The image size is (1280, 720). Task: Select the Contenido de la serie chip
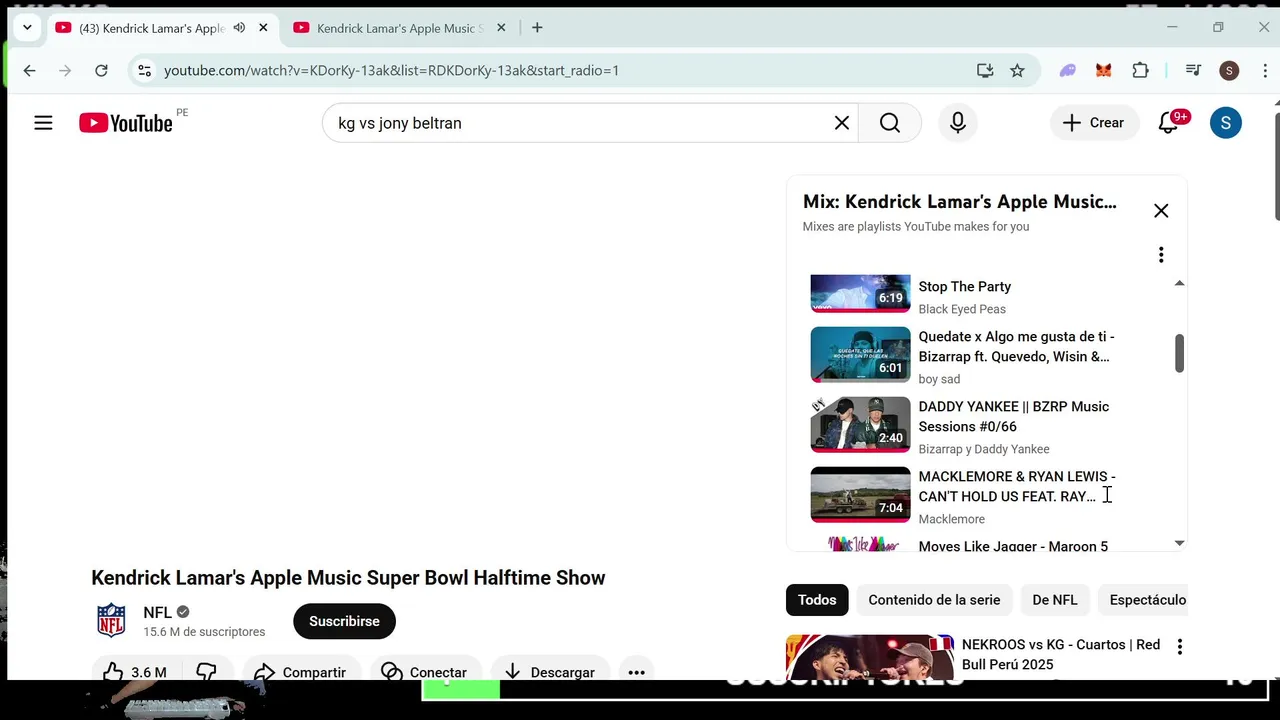[934, 600]
